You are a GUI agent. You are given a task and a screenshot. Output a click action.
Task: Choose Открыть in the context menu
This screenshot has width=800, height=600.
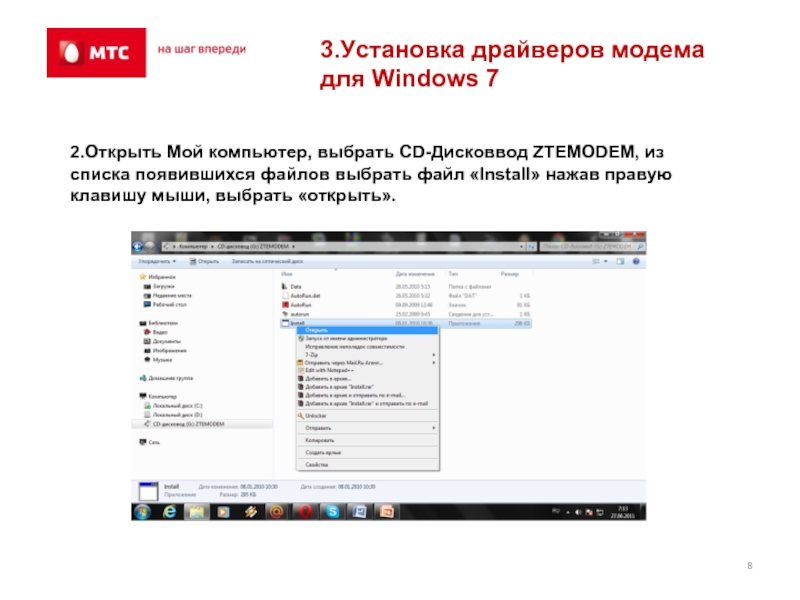coord(367,331)
